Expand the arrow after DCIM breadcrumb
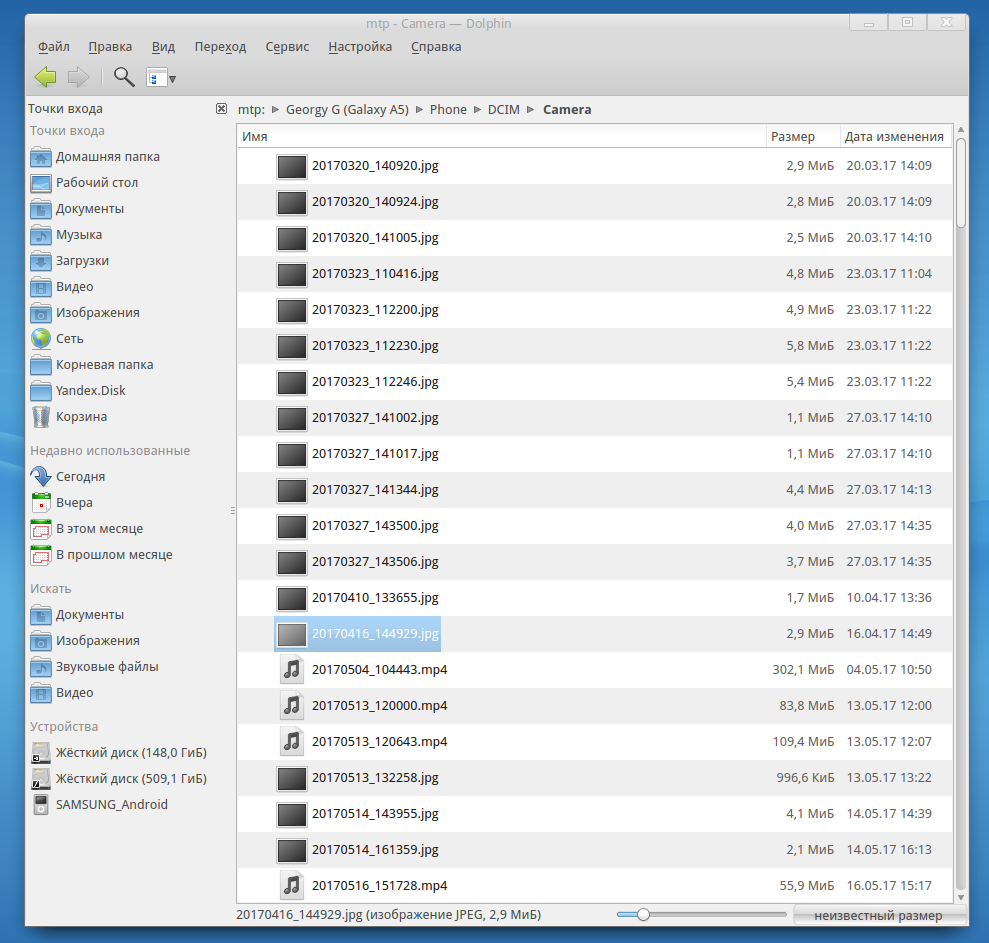989x943 pixels. point(531,110)
